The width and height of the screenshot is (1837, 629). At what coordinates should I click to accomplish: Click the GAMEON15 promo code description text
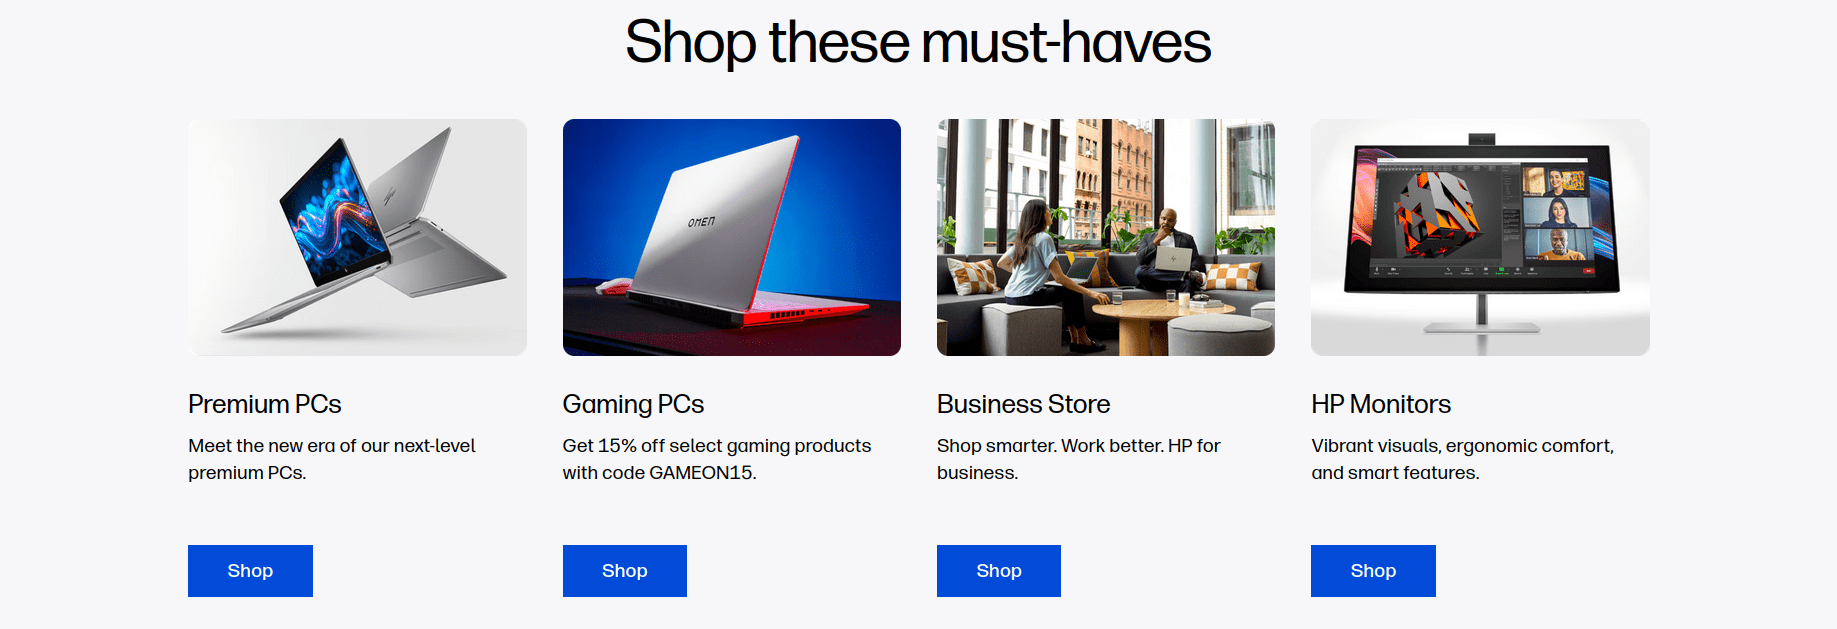717,459
